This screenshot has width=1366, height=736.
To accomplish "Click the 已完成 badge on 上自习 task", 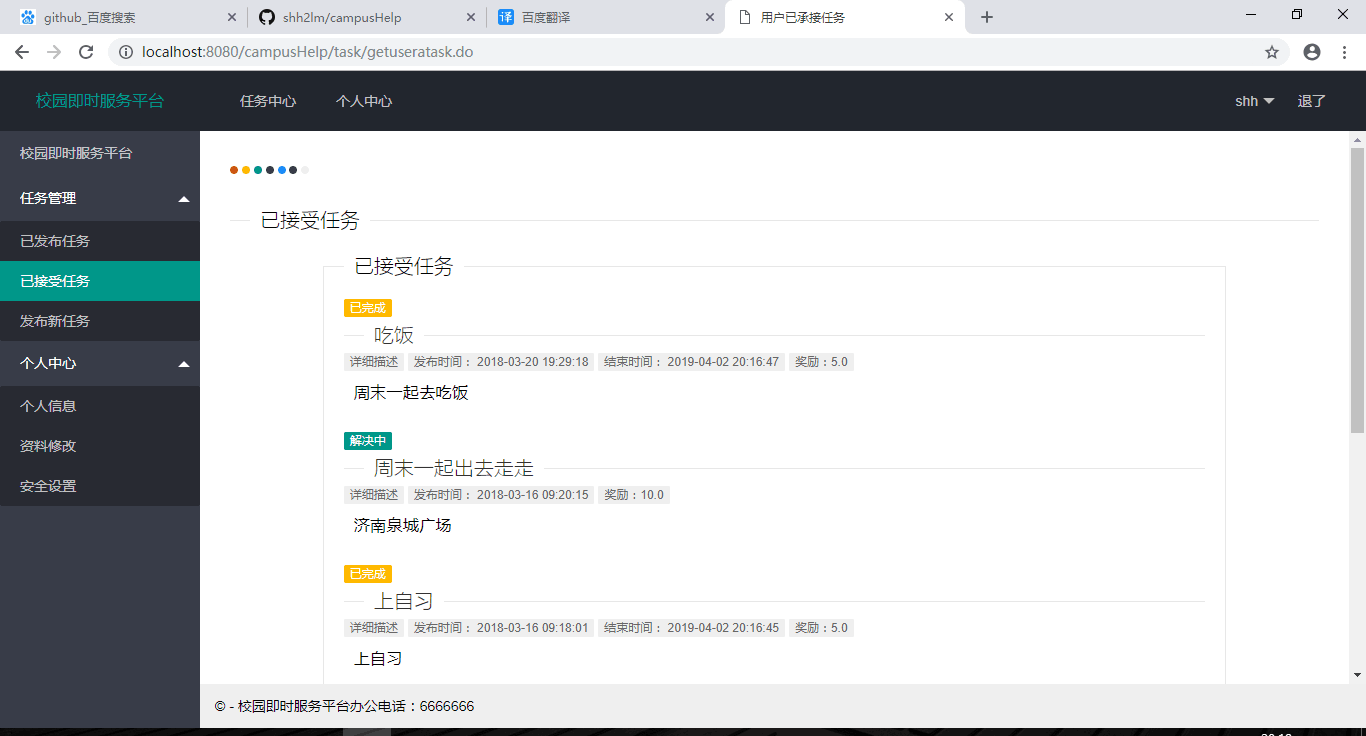I will click(x=367, y=573).
